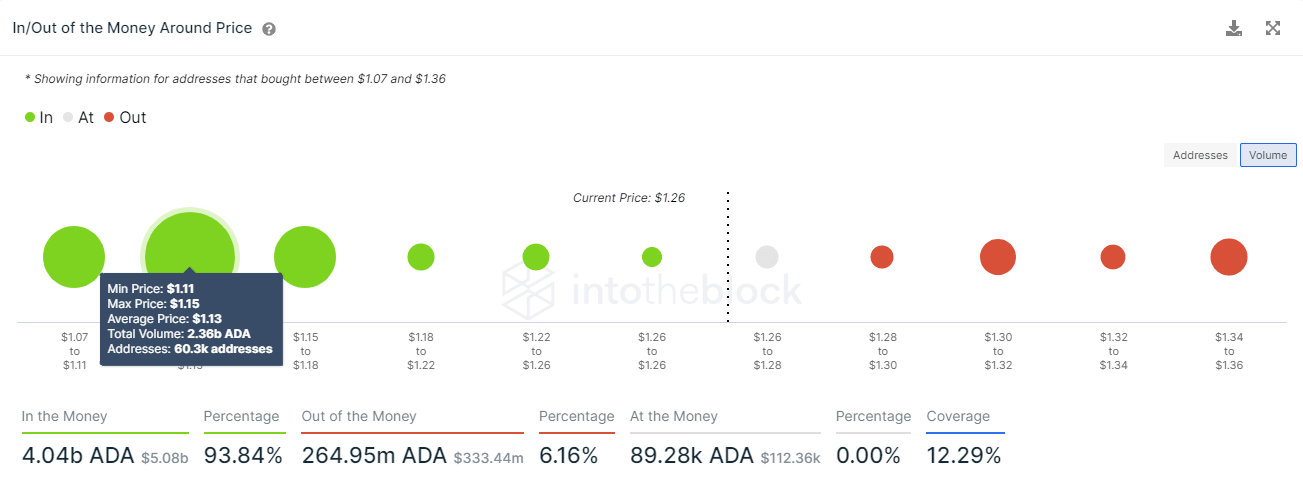Toggle the gray At legend item
The width and height of the screenshot is (1303, 497).
[x=78, y=117]
